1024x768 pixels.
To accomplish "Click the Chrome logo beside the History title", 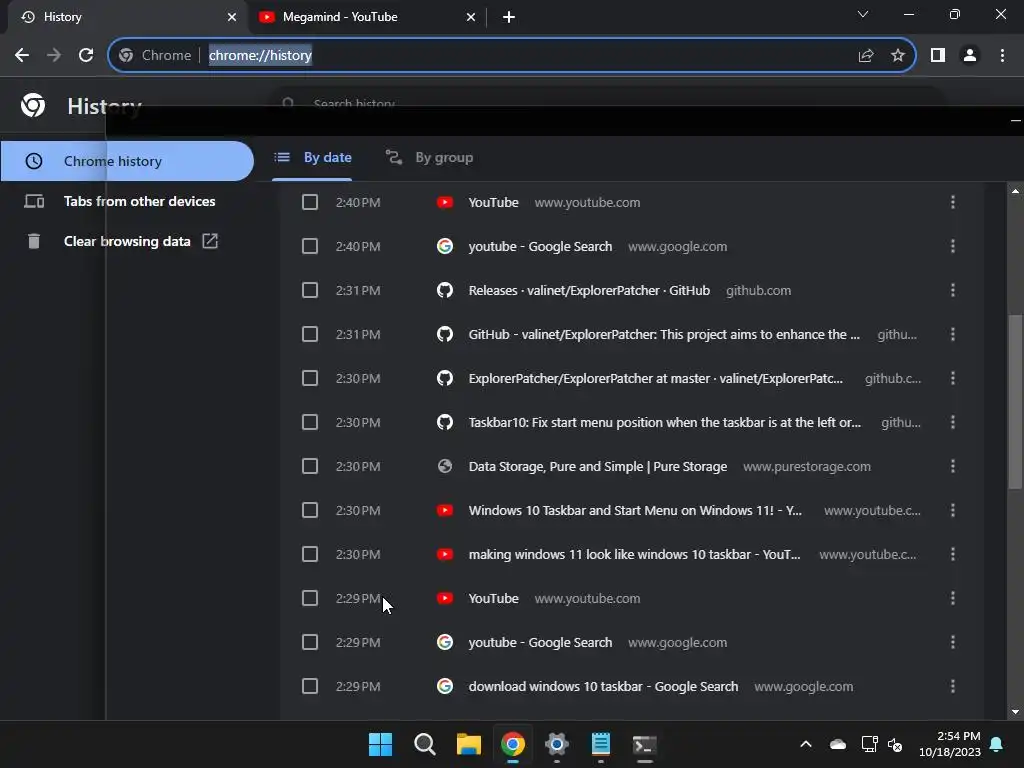I will tap(33, 105).
